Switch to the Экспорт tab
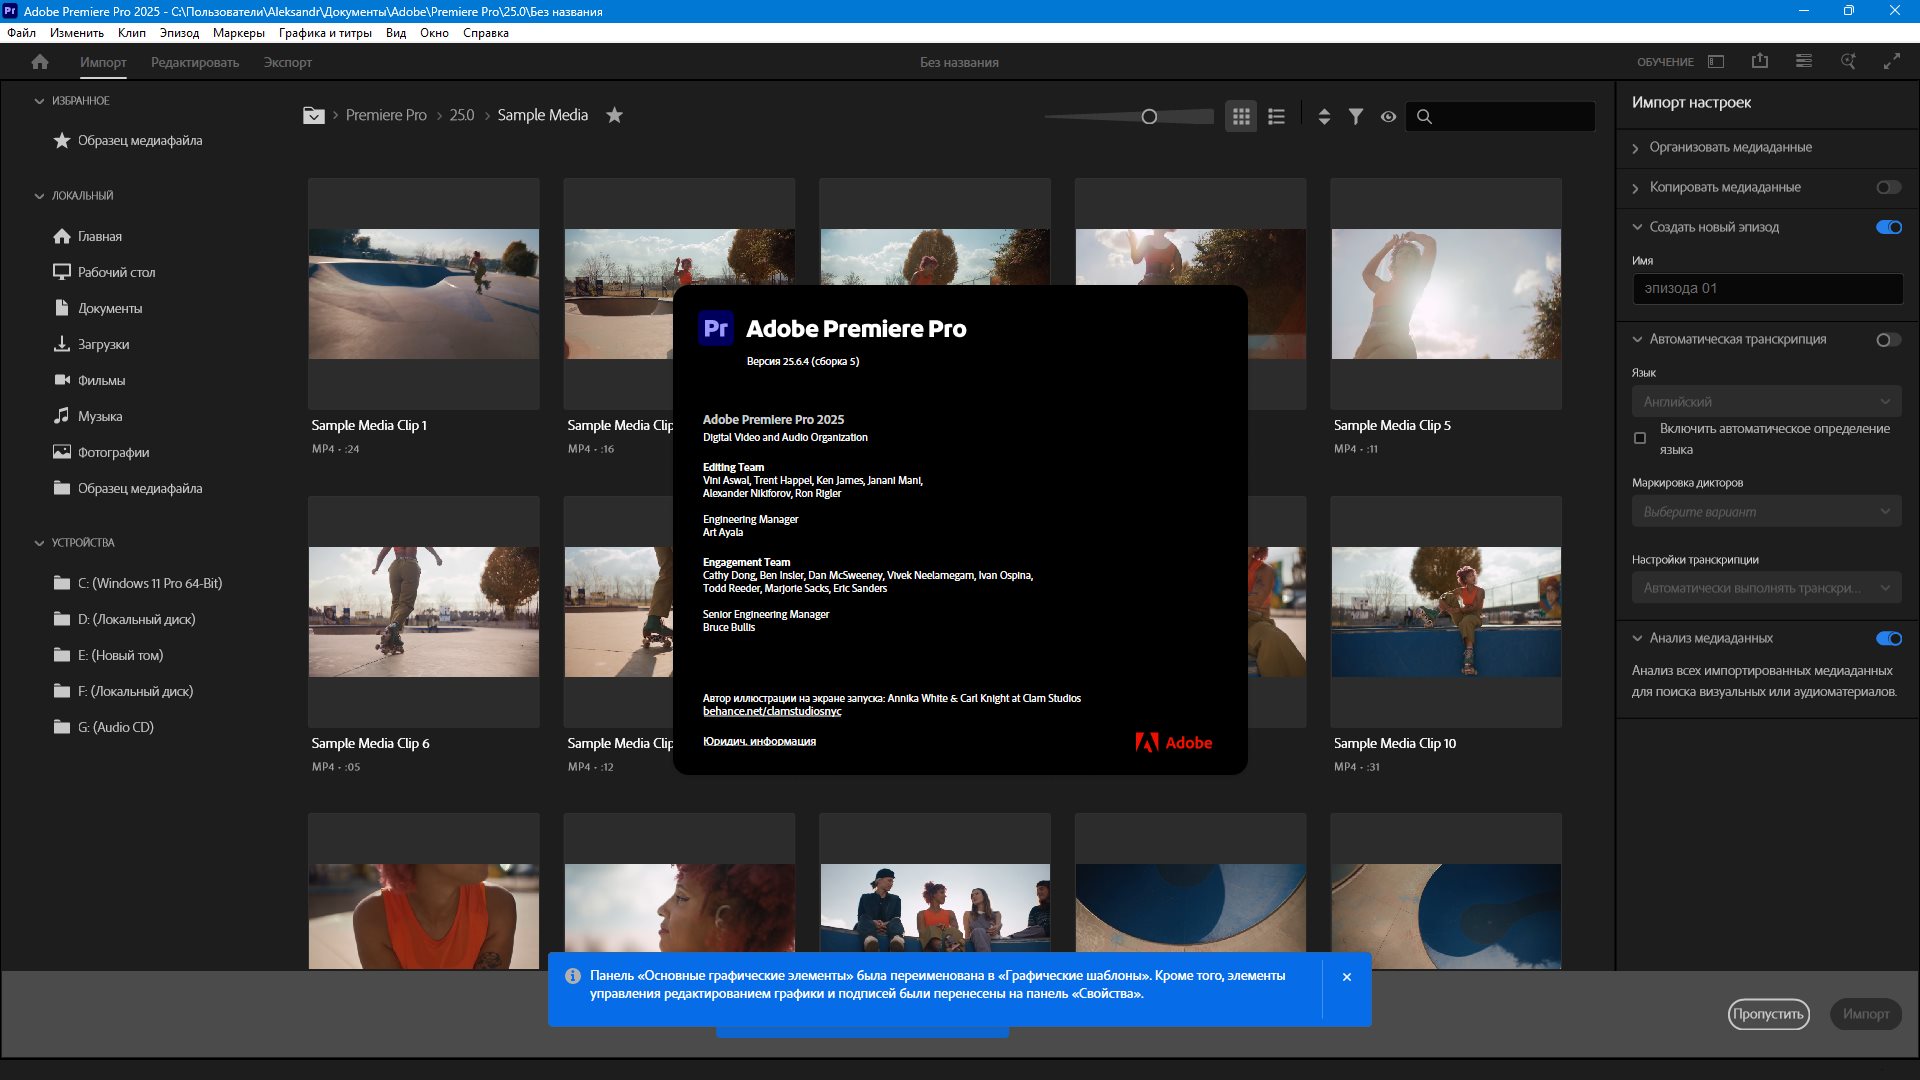The width and height of the screenshot is (1920, 1080). [x=288, y=62]
